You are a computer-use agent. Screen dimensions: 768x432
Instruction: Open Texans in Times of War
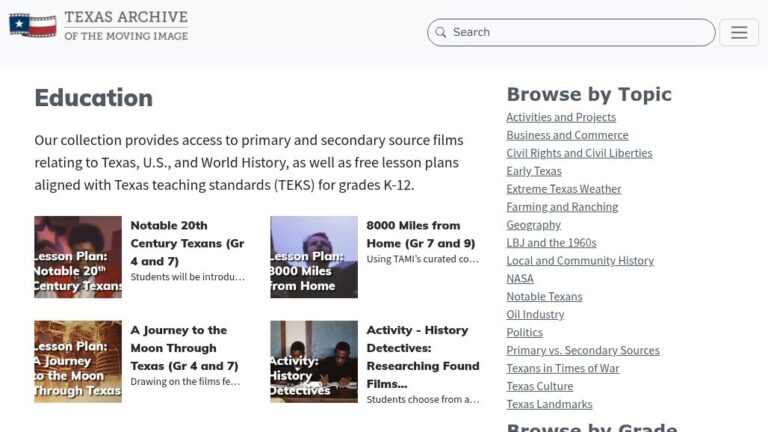point(563,368)
